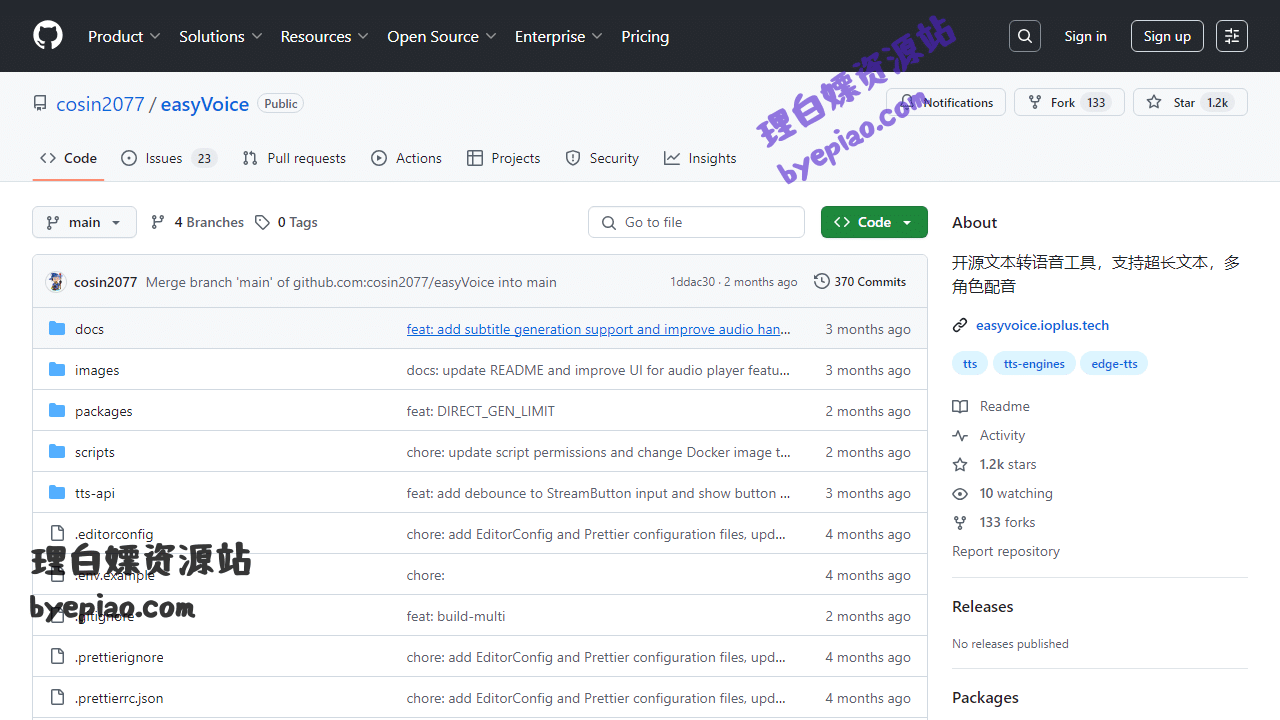Click the docs folder icon
The image size is (1280, 720).
[57, 328]
